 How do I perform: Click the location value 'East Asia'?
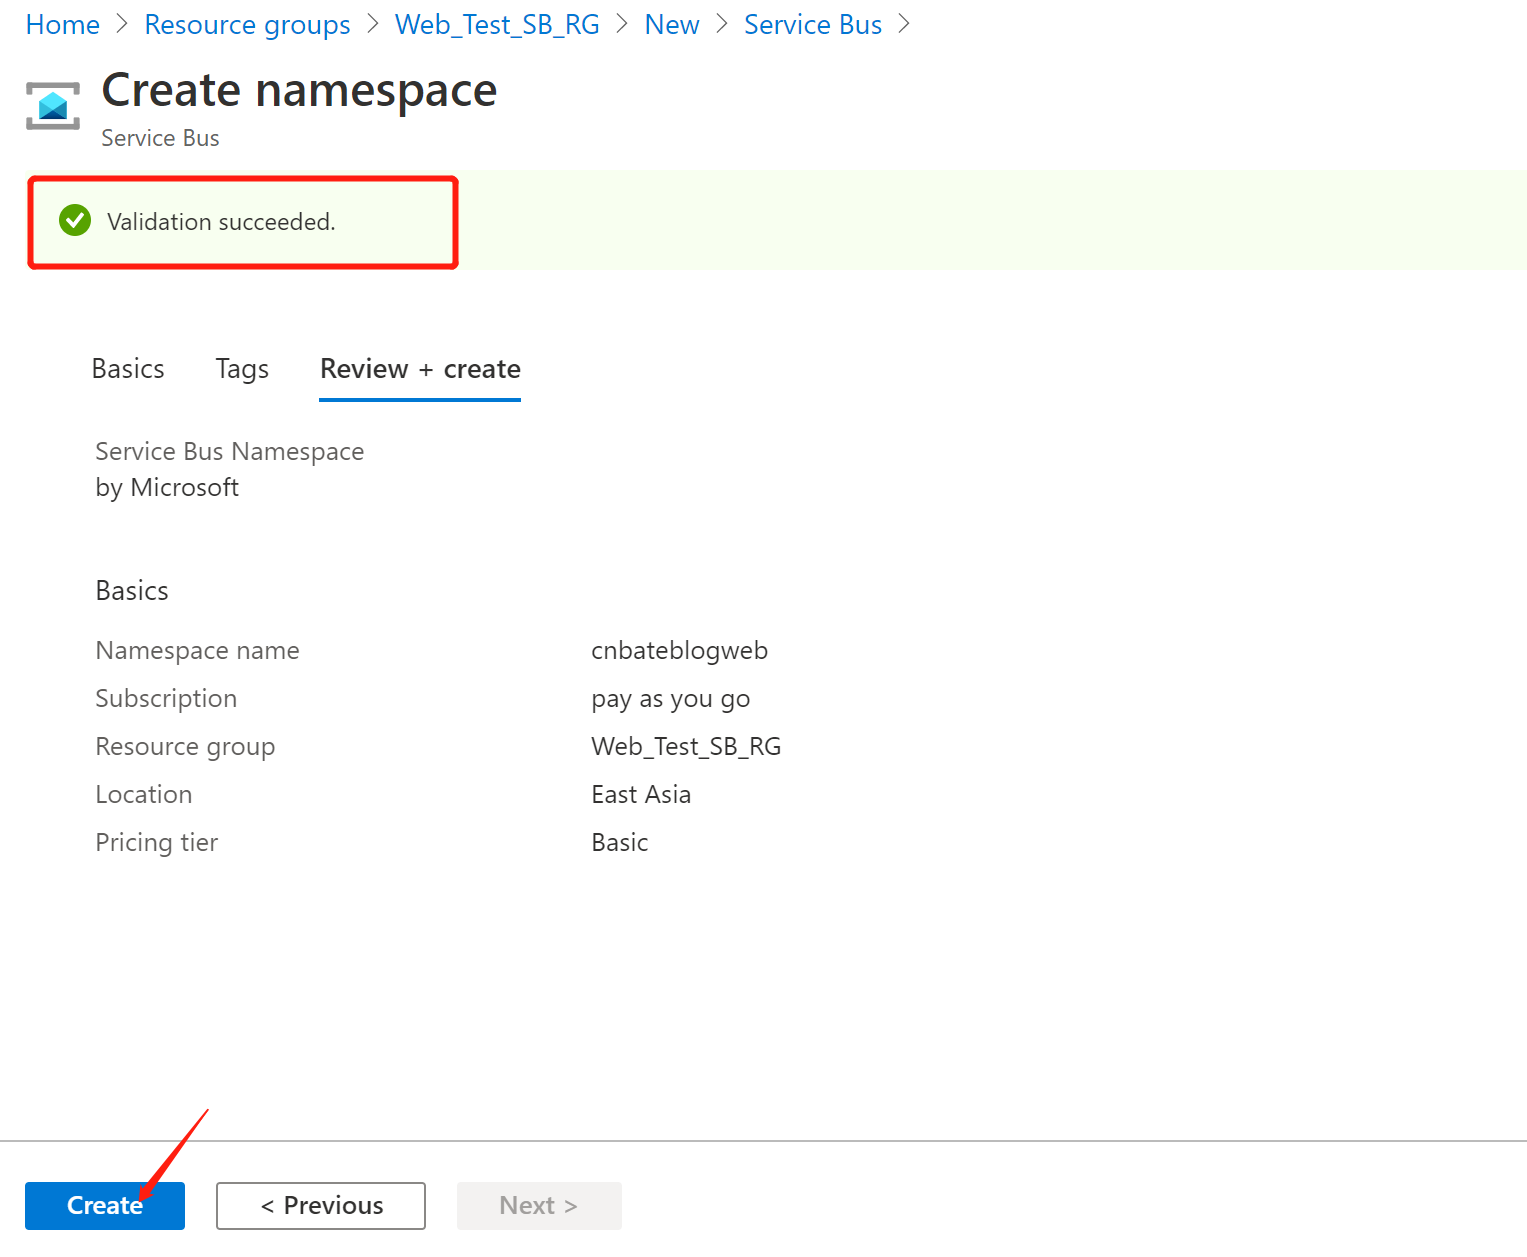point(641,795)
